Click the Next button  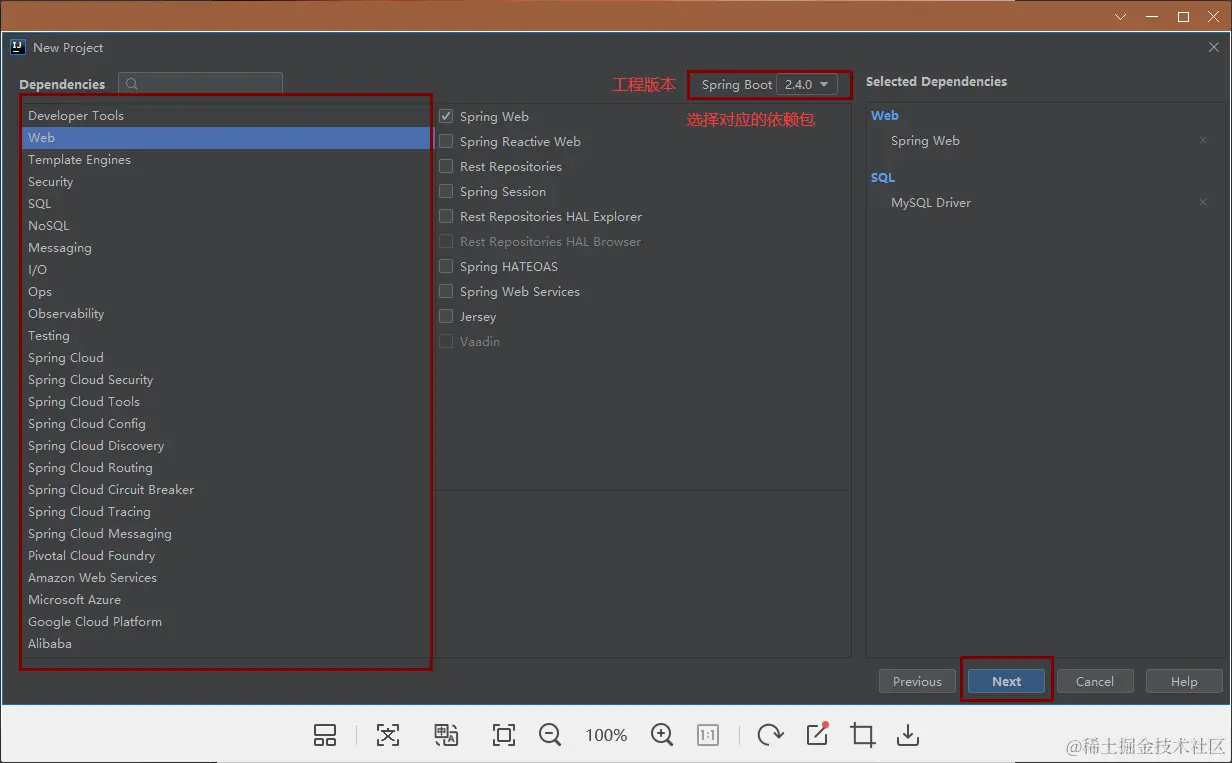coord(1006,681)
